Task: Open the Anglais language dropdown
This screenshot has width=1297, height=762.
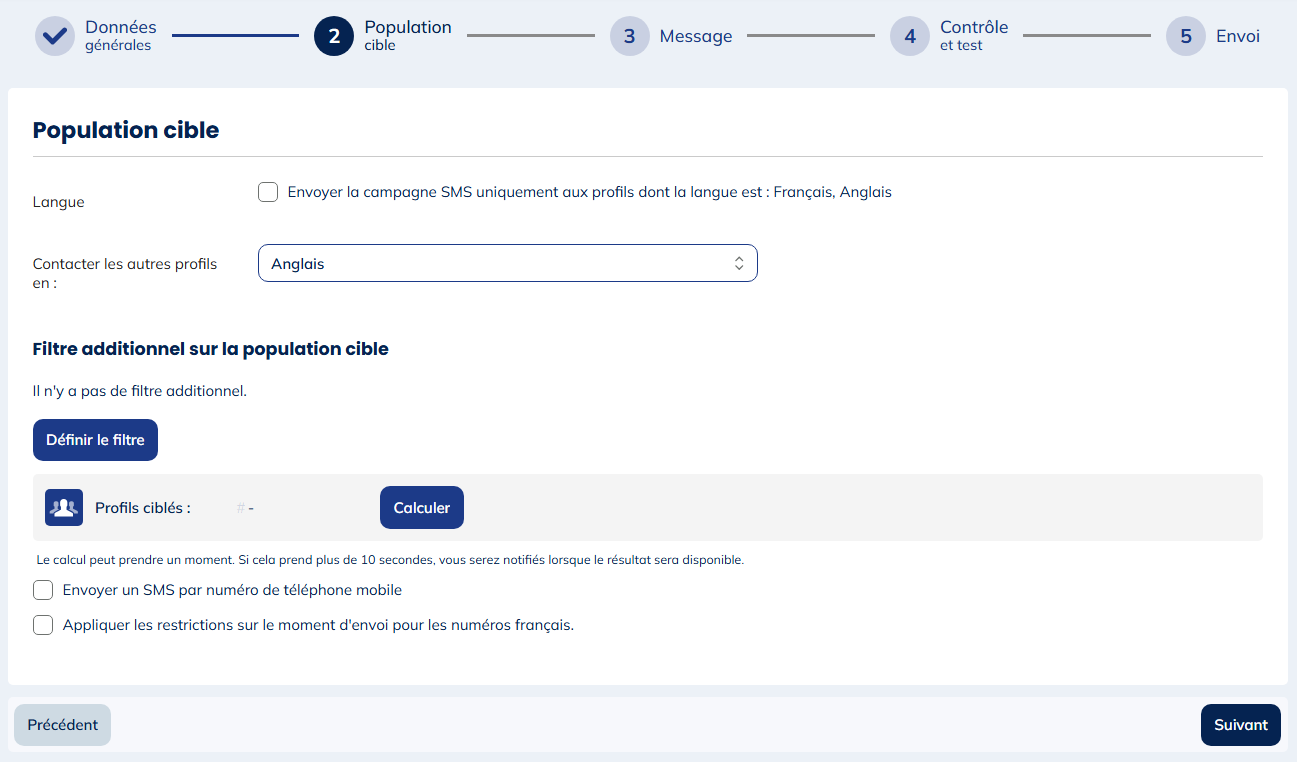Action: tap(507, 264)
